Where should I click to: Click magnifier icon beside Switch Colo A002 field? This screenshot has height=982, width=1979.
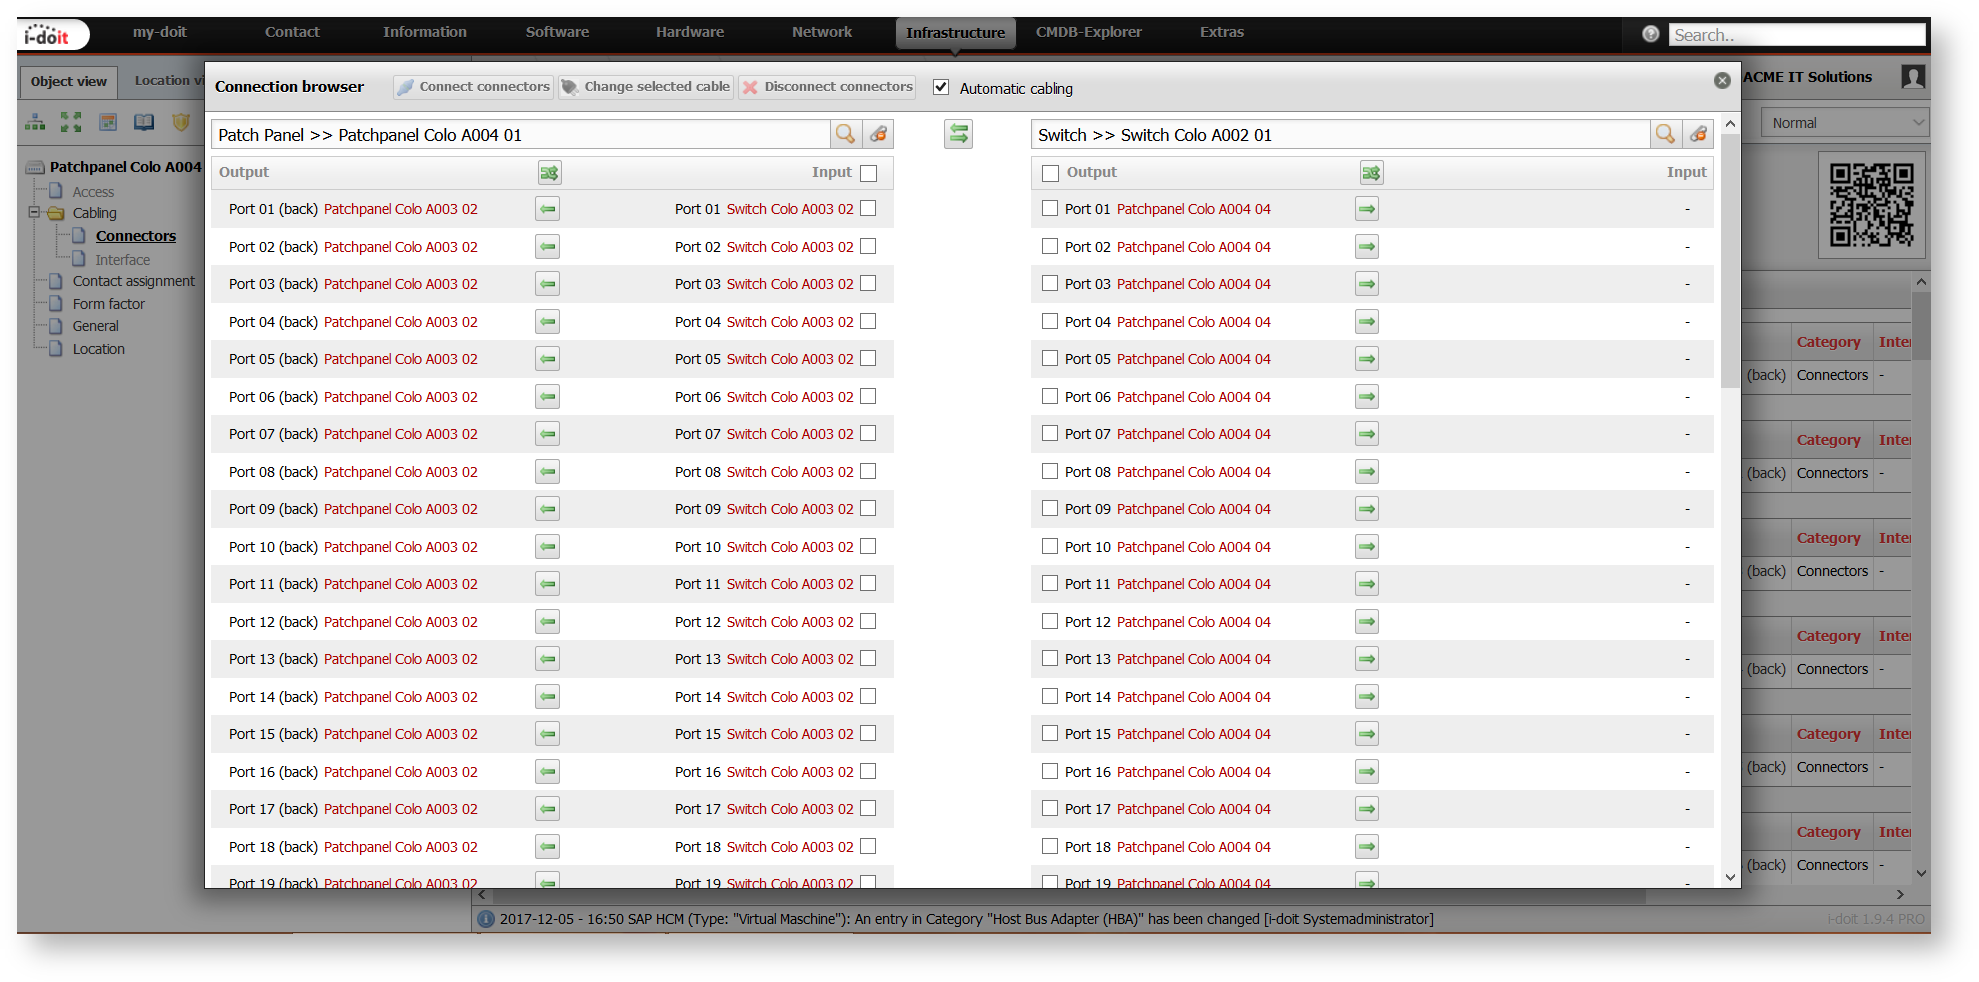[x=1665, y=134]
